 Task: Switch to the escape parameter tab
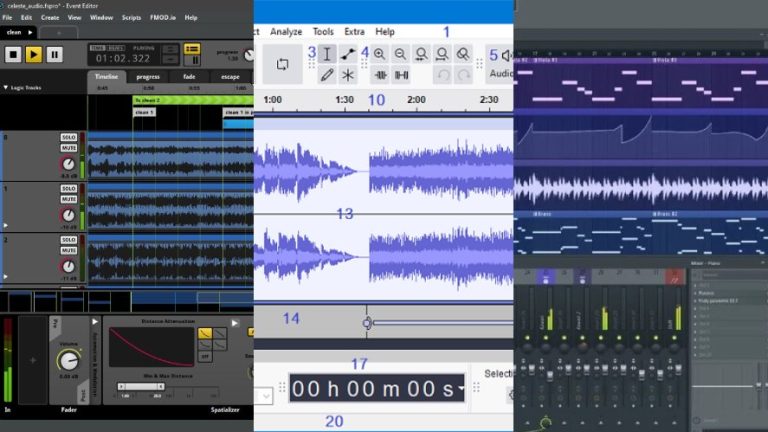click(x=230, y=77)
